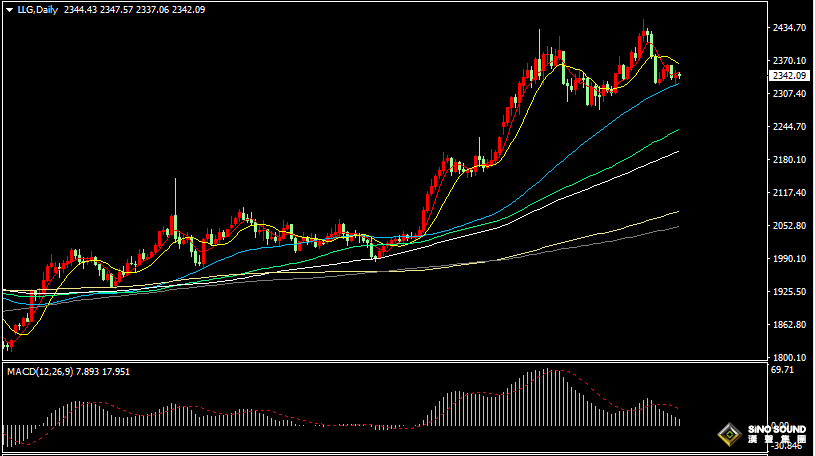Image resolution: width=816 pixels, height=456 pixels.
Task: Click the 2117.40 level on price scale
Action: (788, 193)
